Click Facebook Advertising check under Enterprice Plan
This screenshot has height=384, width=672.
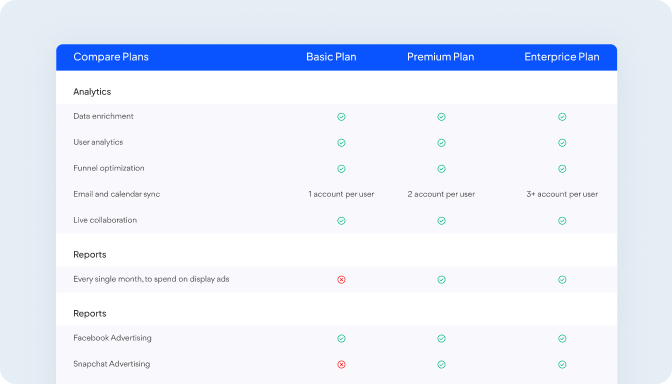click(562, 339)
